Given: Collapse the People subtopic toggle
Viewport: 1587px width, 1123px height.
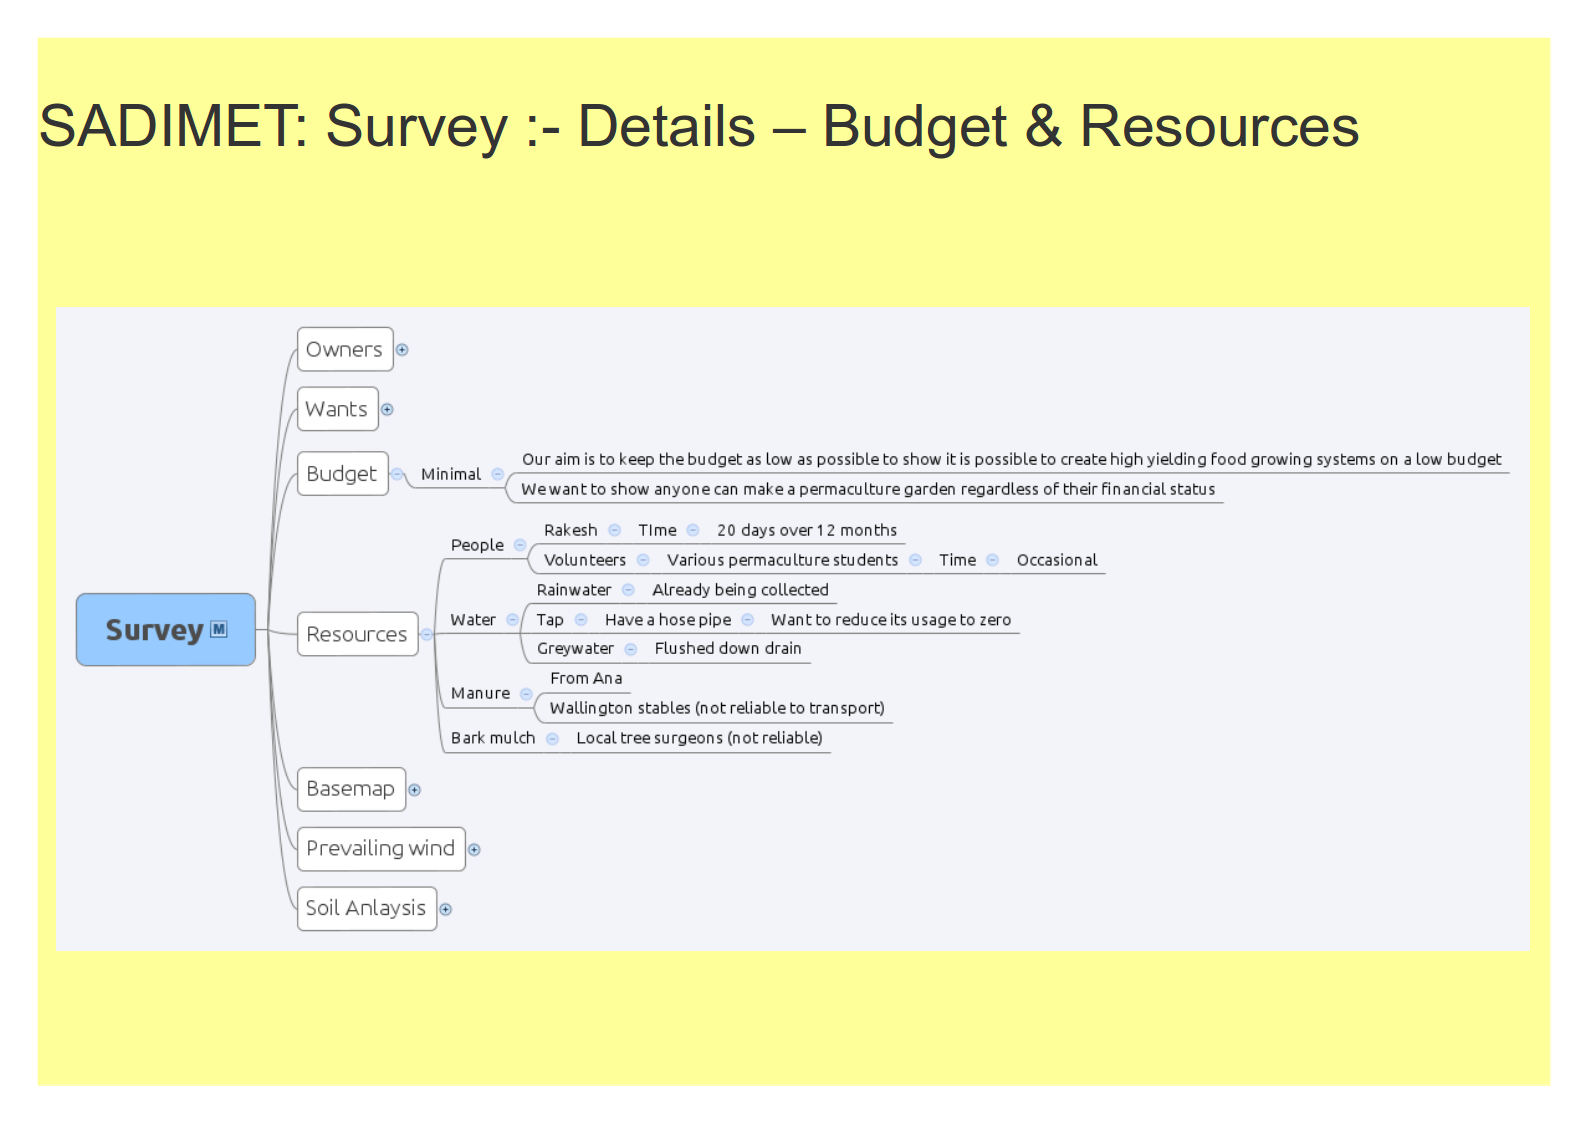Looking at the screenshot, I should tap(520, 545).
